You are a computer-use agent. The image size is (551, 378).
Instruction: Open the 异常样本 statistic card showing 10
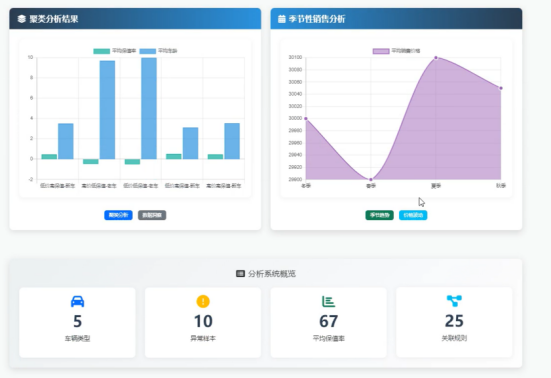[x=203, y=322]
